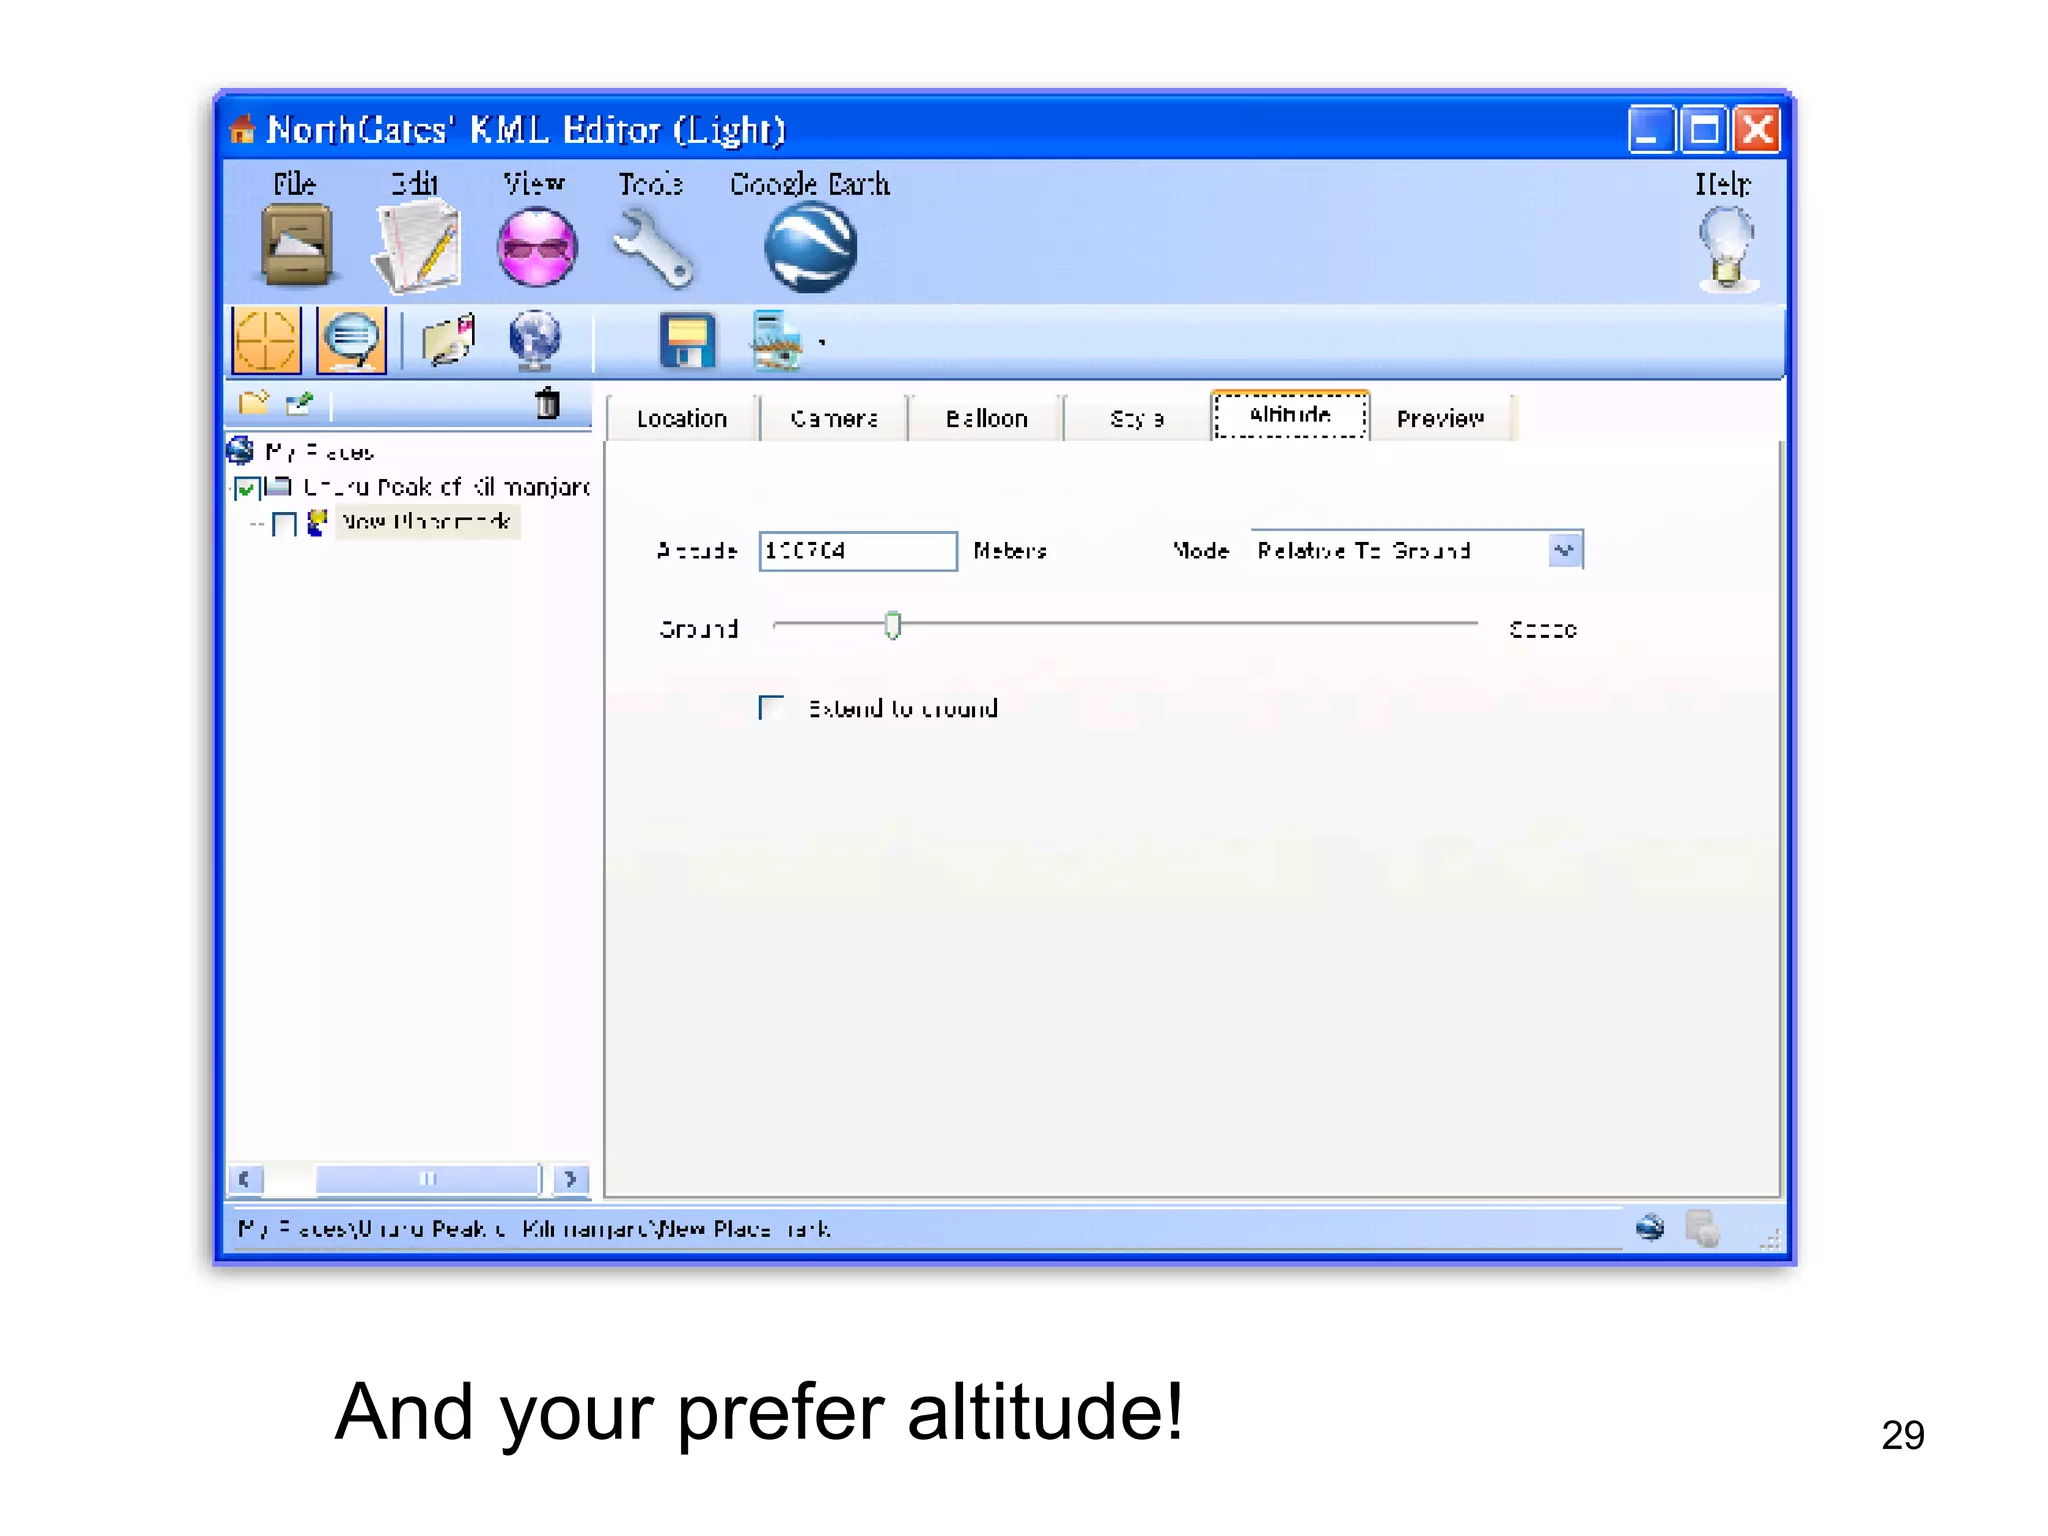
Task: Toggle the Uhuru Peak folder checkbox
Action: tap(247, 489)
